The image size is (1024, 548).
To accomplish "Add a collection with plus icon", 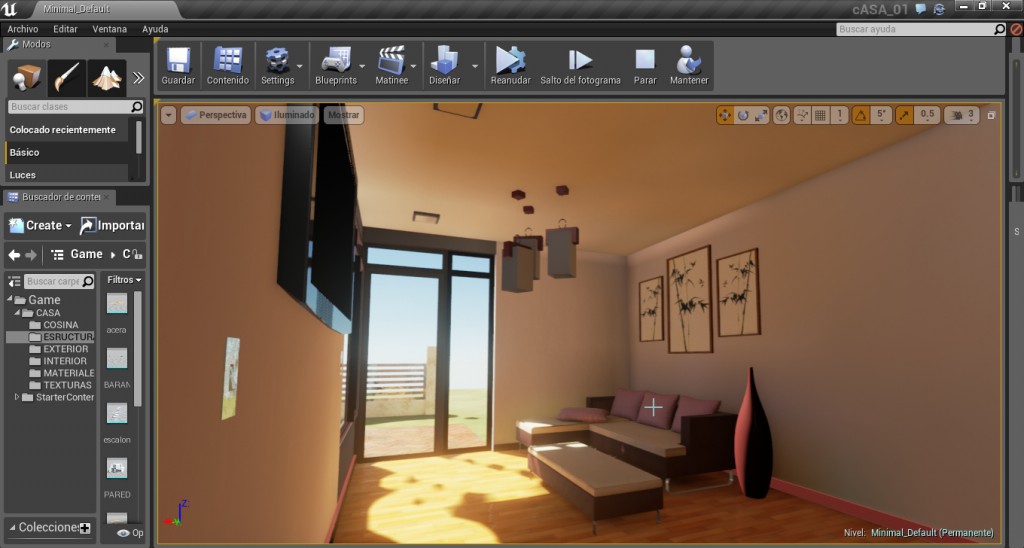I will (85, 528).
